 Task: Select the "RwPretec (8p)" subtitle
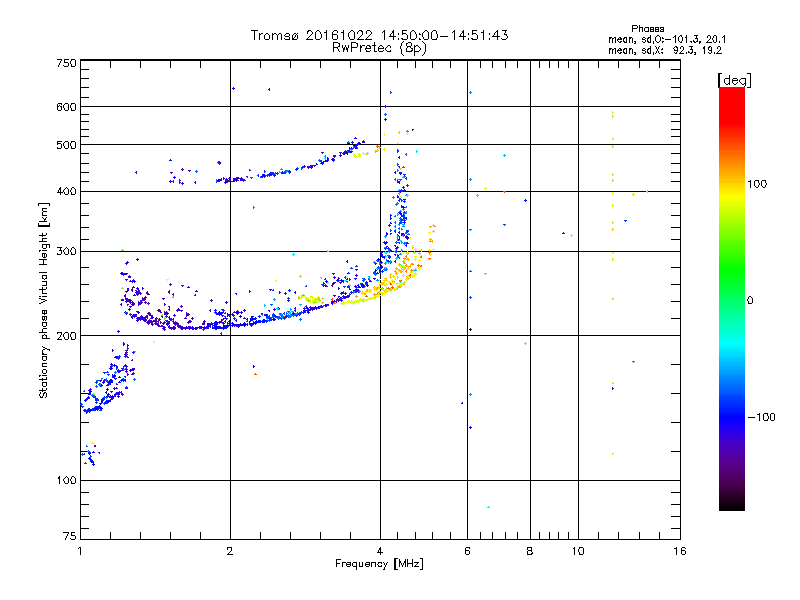[379, 48]
